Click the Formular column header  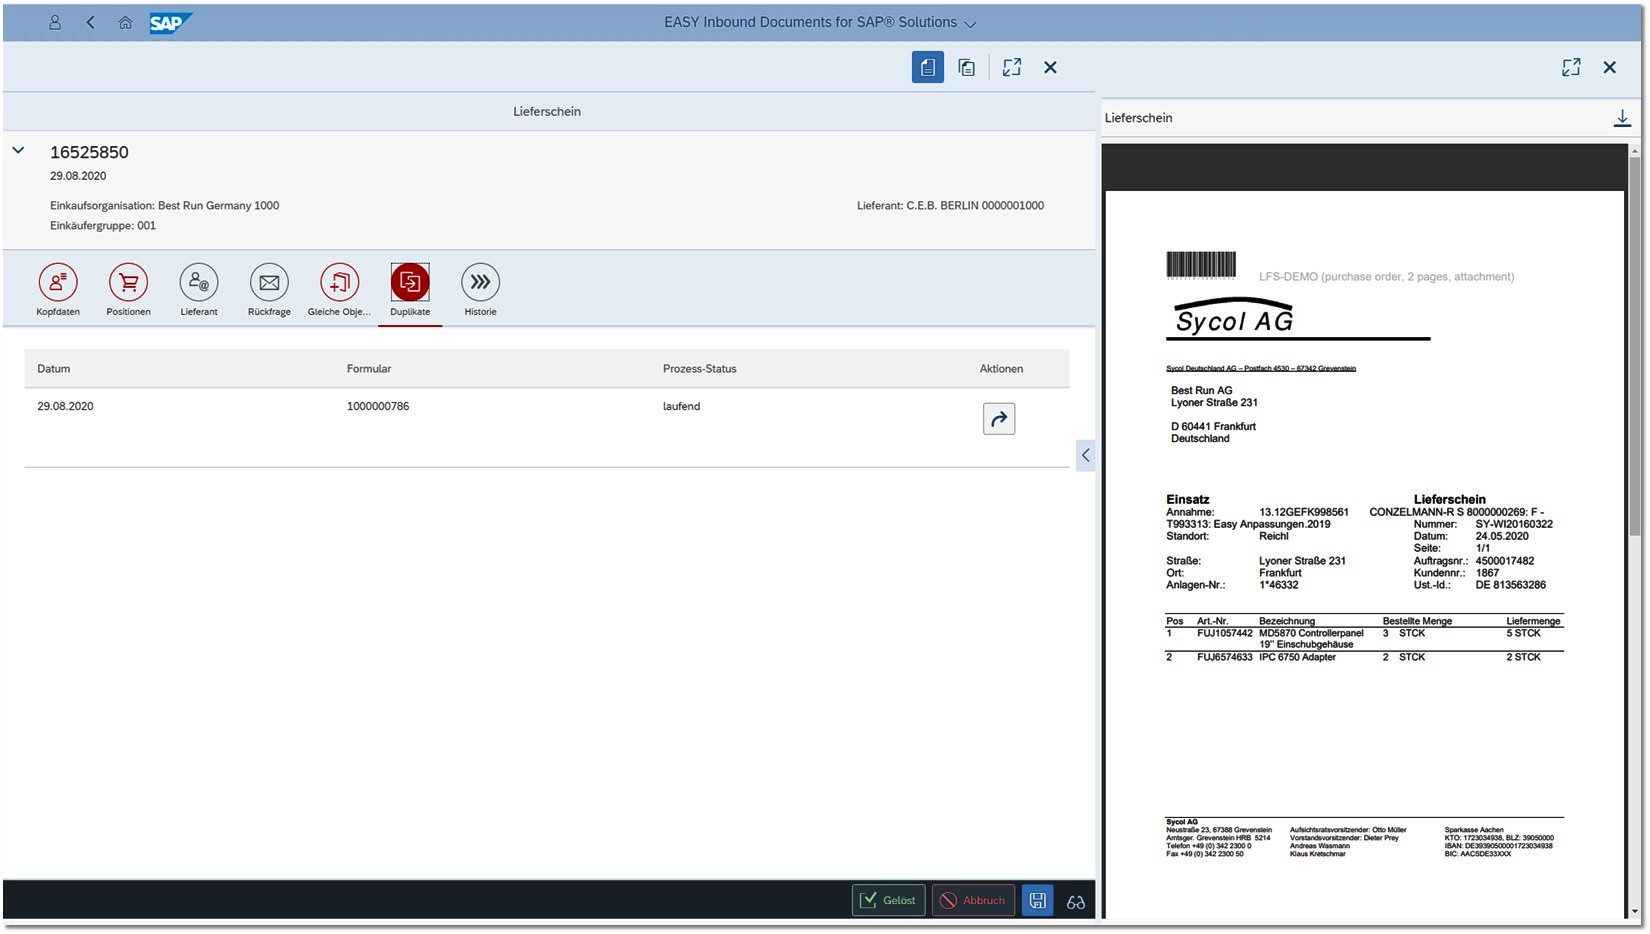pos(369,369)
